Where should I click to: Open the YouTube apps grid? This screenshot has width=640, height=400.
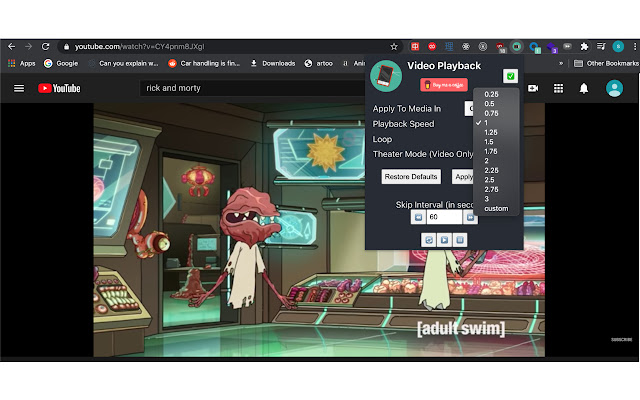(x=558, y=88)
